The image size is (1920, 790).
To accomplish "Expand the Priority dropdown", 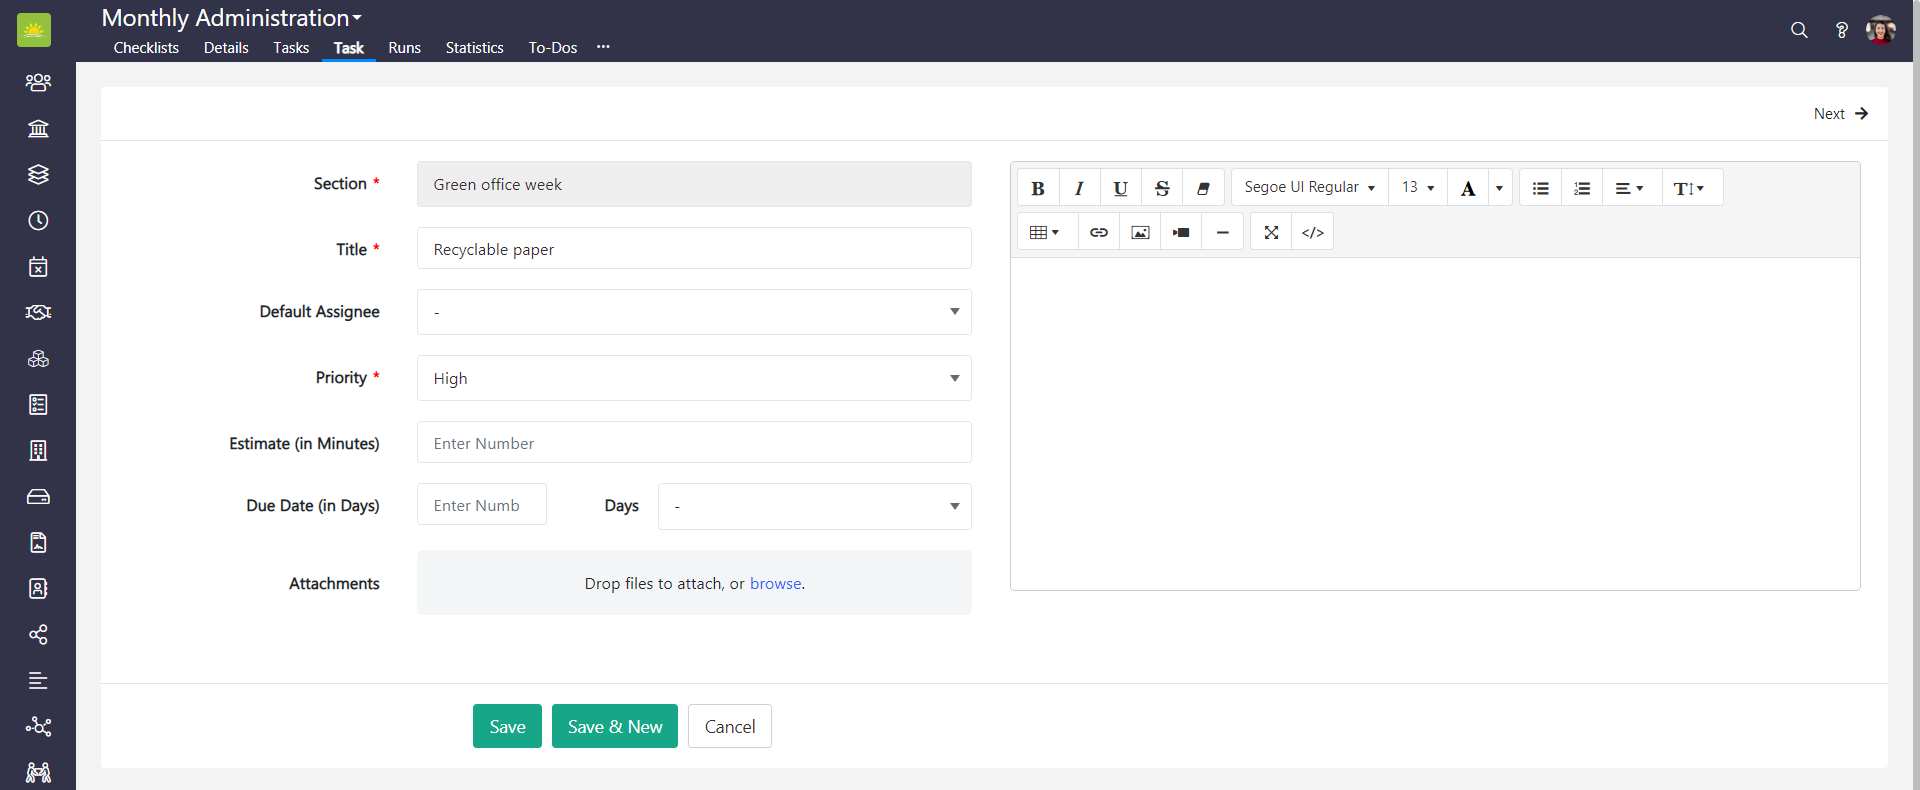I will click(693, 378).
